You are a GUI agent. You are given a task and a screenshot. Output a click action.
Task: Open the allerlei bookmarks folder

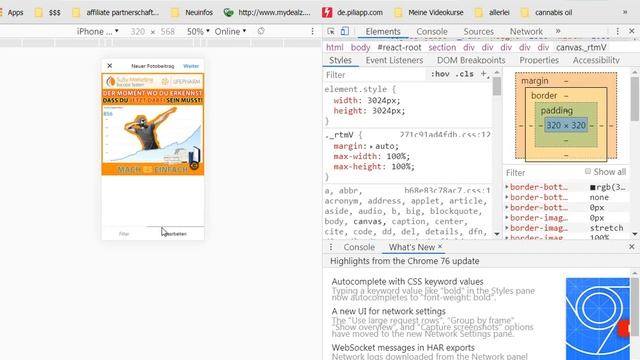(492, 12)
